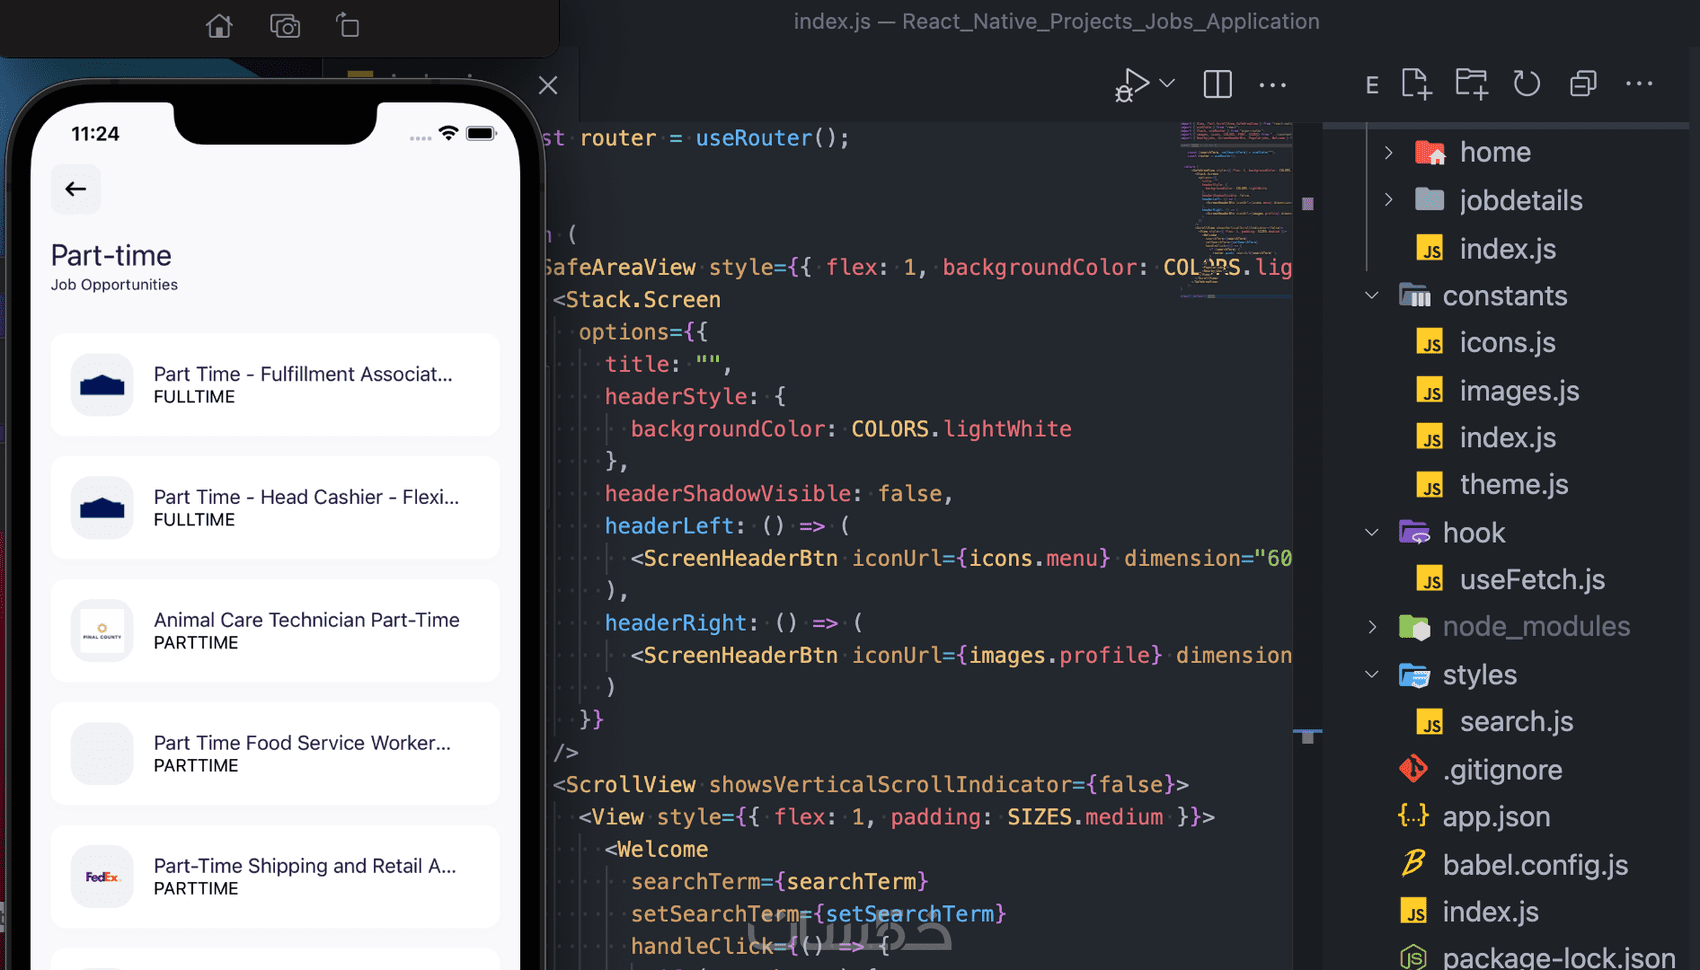
Task: Refresh the Explorer file tree
Action: click(1527, 84)
